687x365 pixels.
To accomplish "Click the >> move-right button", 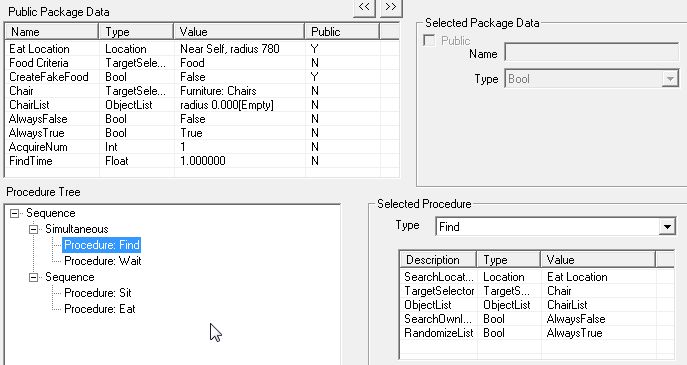I will click(391, 7).
